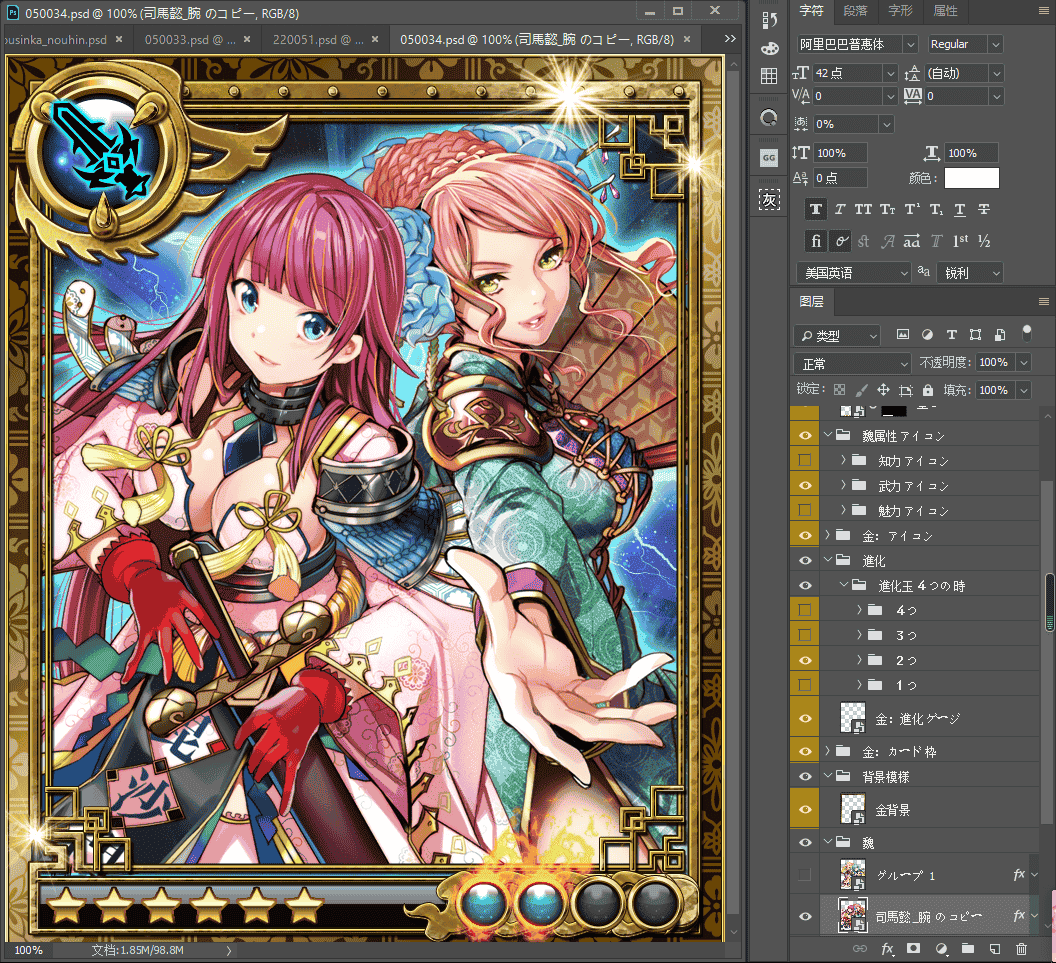Switch to the 050033.psd document tab
This screenshot has height=963, width=1056.
[191, 40]
